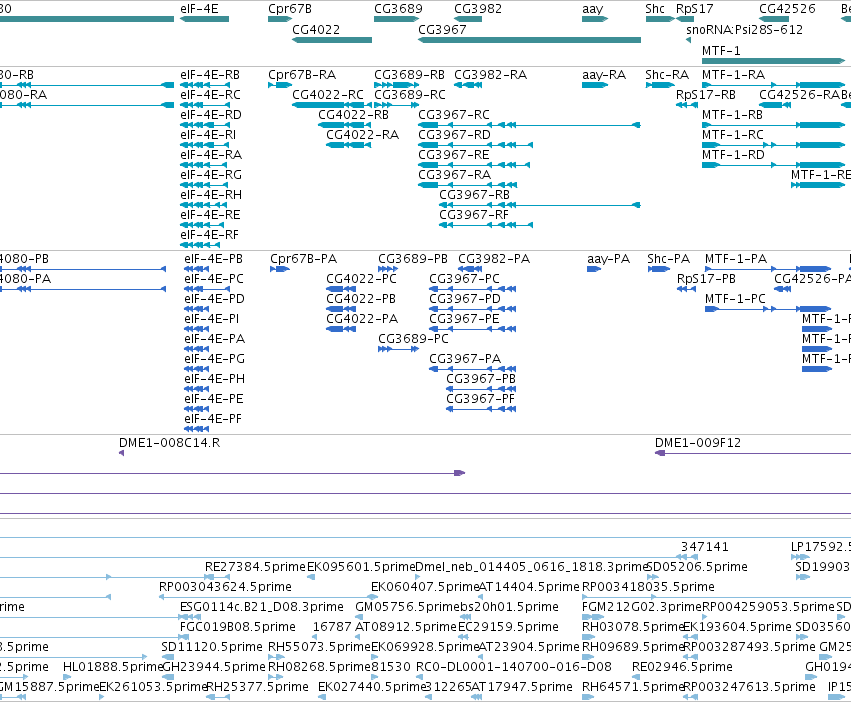Open the CG3967-RE transcript label

click(x=454, y=155)
